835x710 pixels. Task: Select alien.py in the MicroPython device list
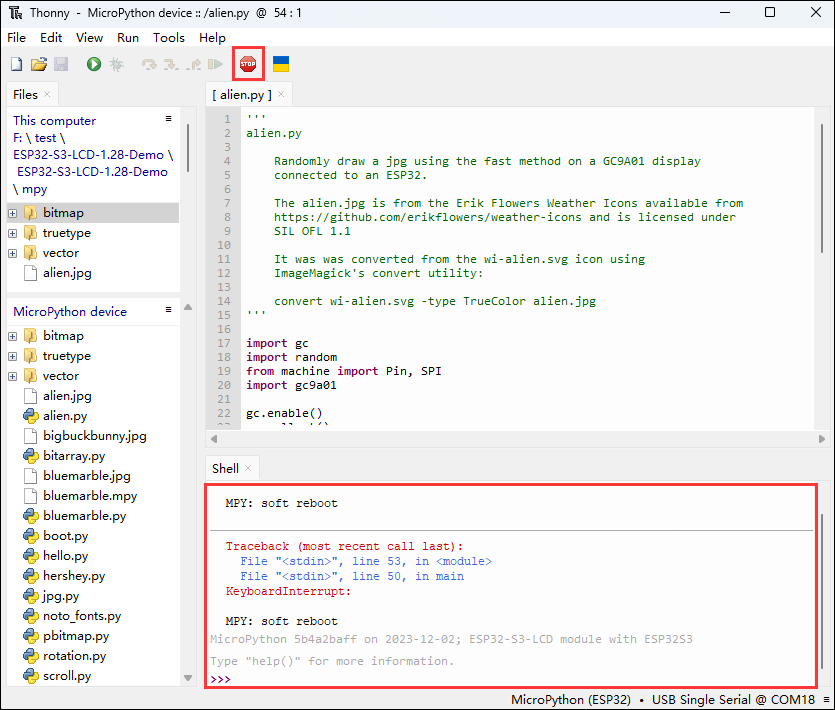click(64, 416)
